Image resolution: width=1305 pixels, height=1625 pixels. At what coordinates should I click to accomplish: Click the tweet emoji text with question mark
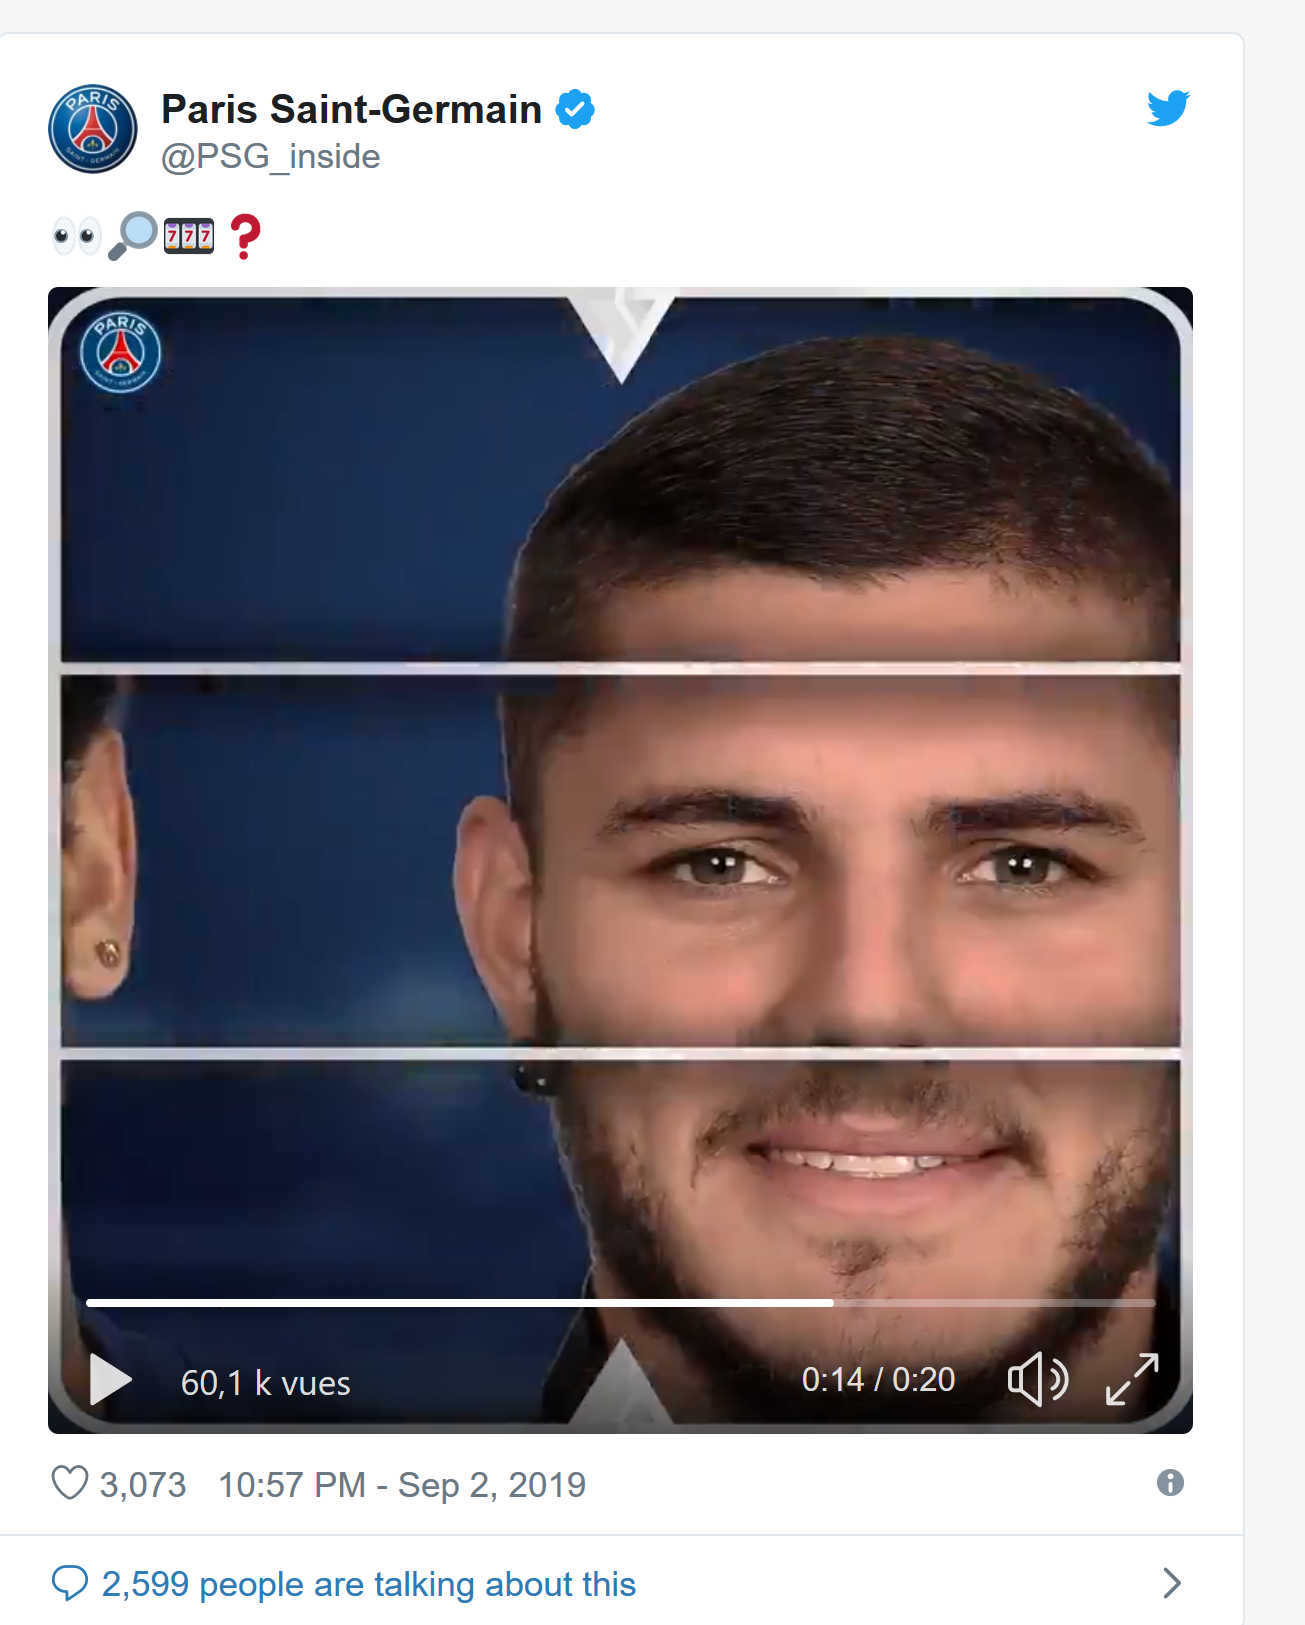(157, 236)
